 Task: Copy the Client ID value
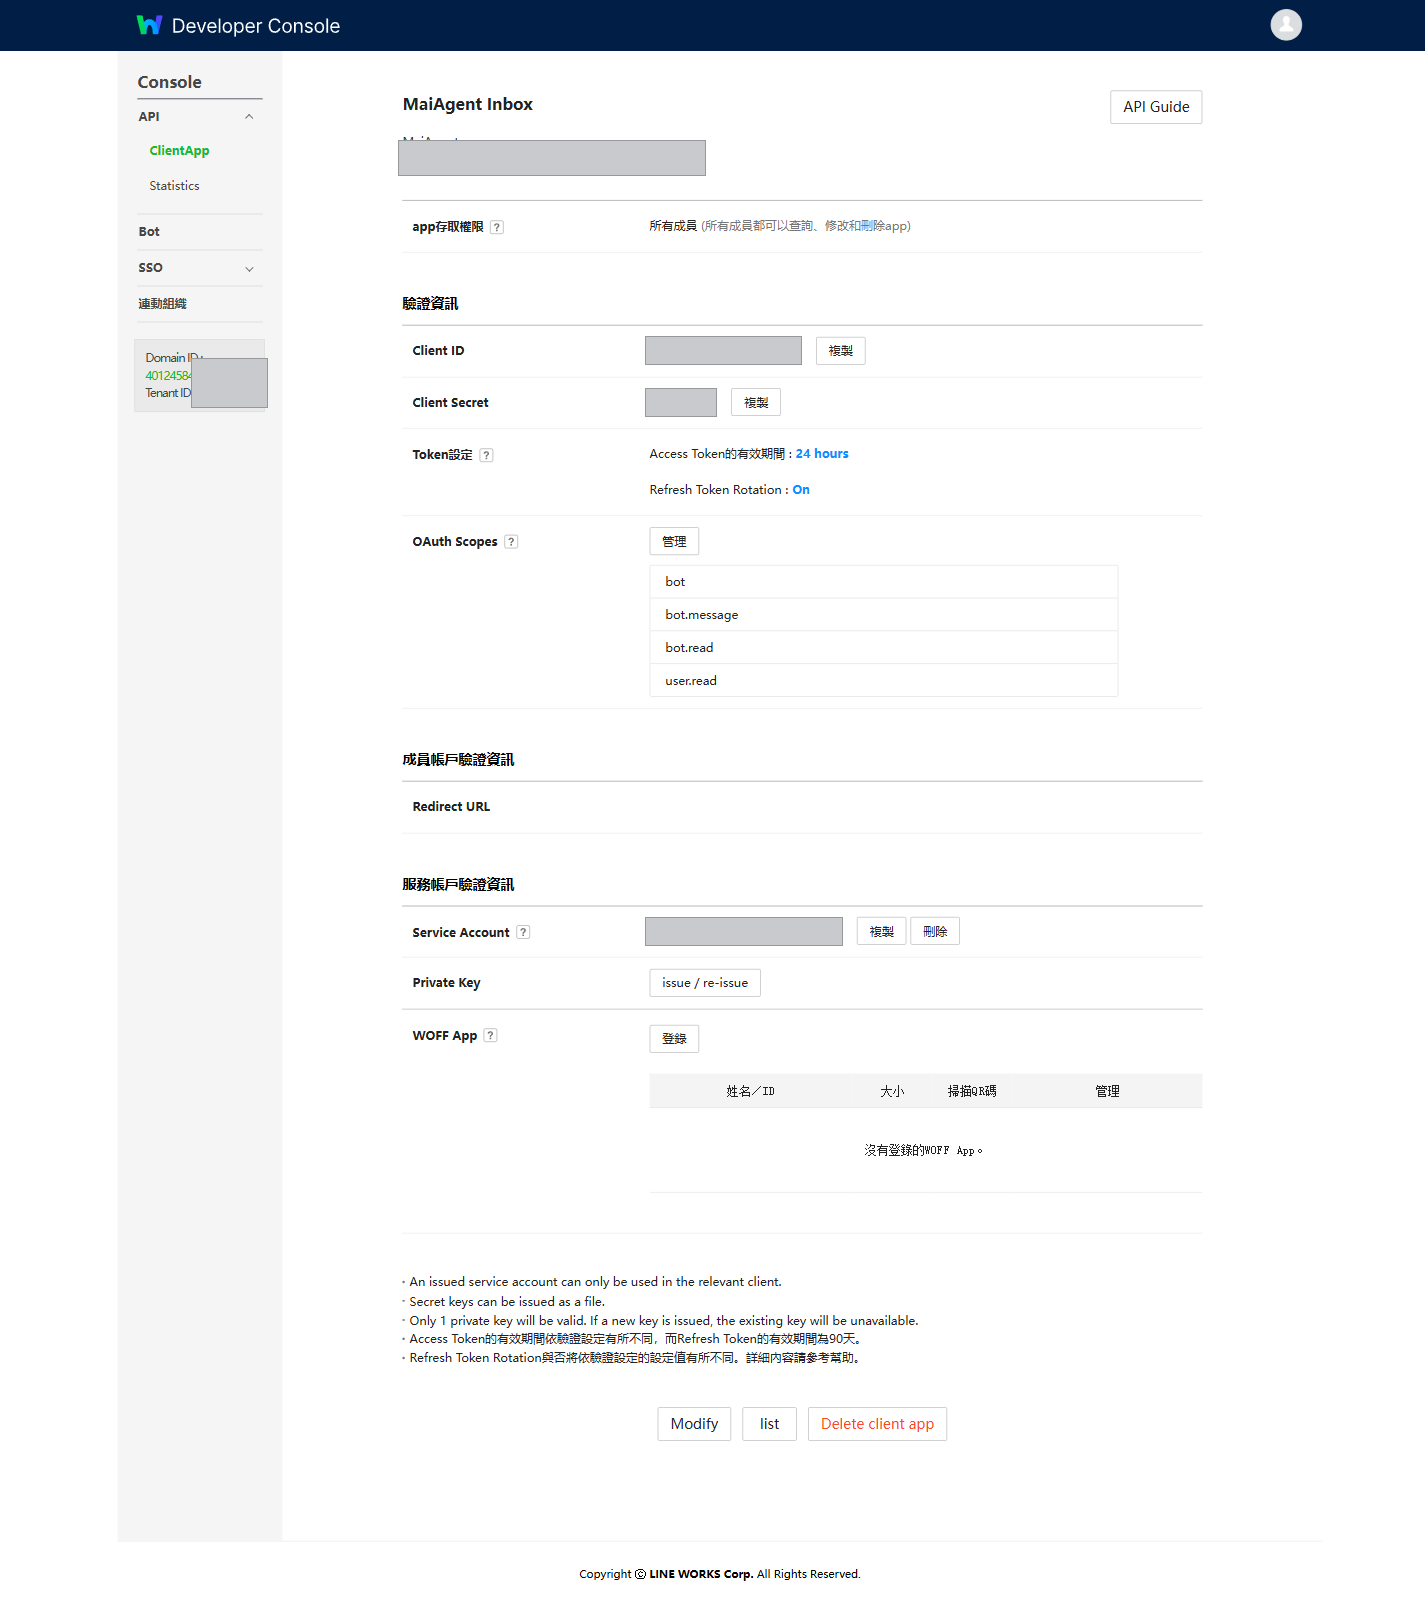[x=840, y=351]
